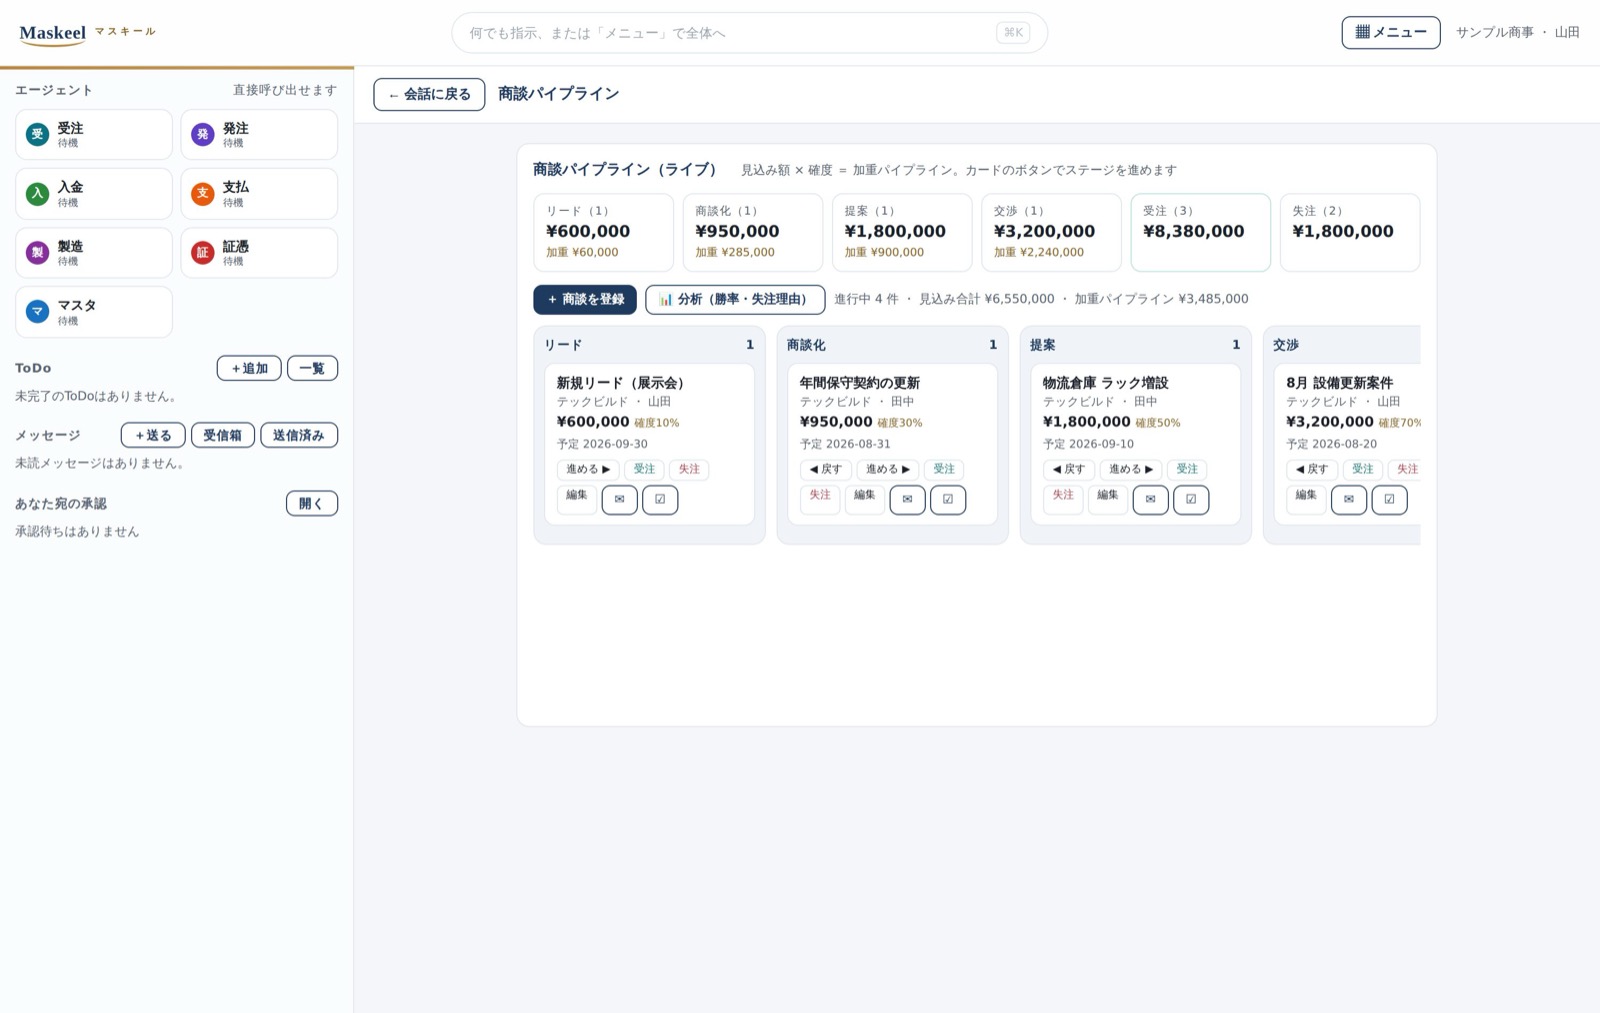Open 送信済み messages
Viewport: 1600px width, 1013px height.
(299, 435)
